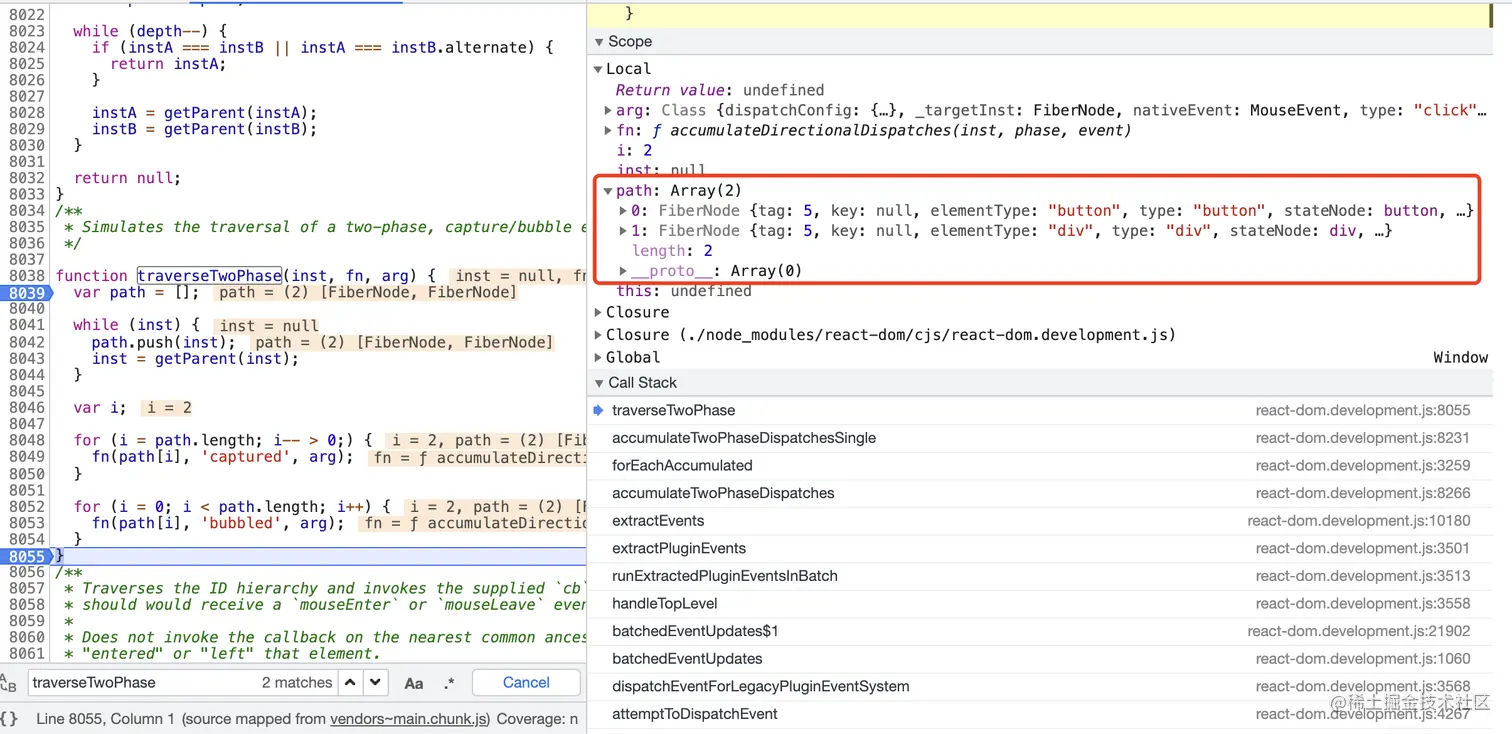Click the highlighted traverseTwoPhase function name
Image resolution: width=1512 pixels, height=734 pixels.
209,276
